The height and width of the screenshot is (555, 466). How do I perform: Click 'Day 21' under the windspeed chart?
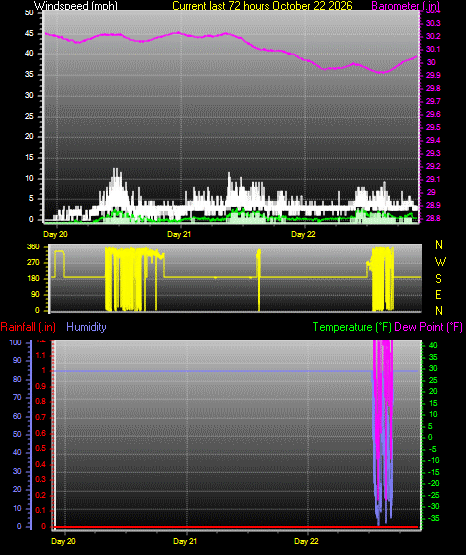179,234
